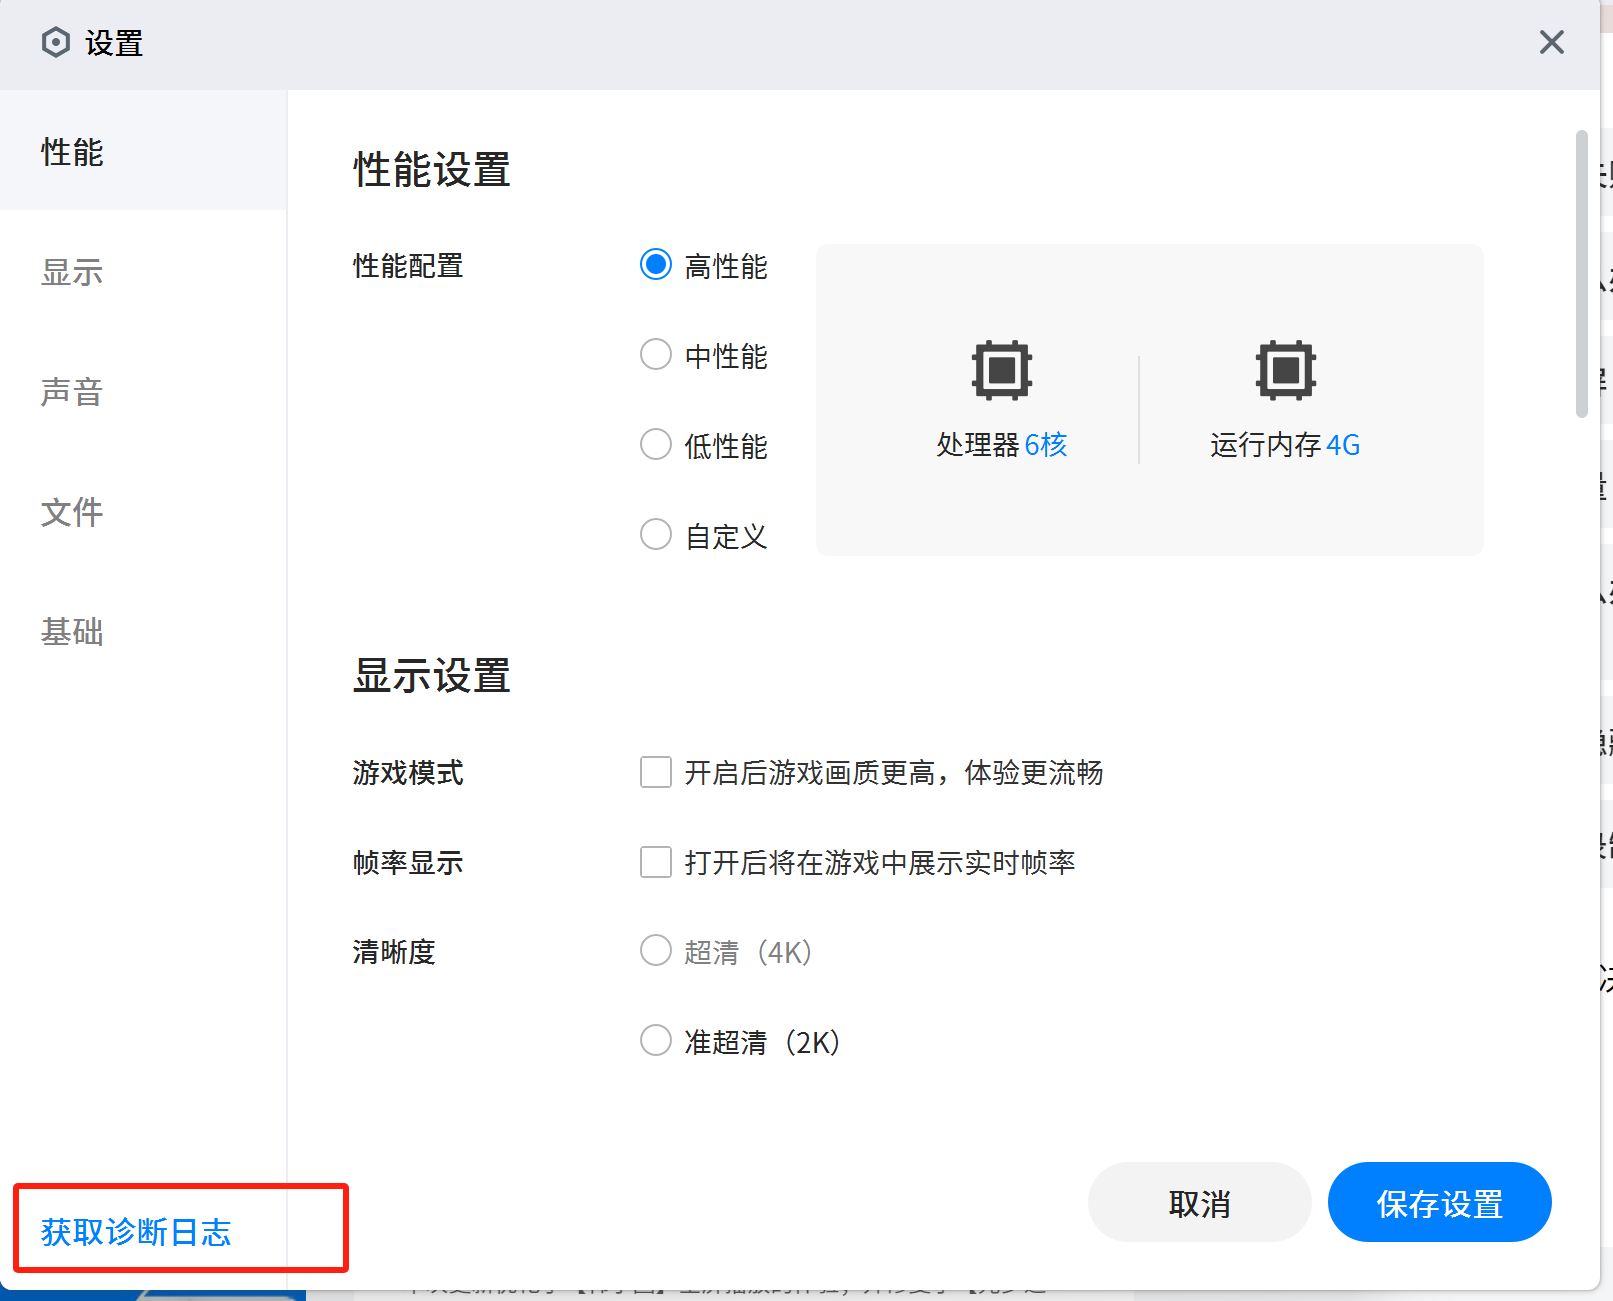Image resolution: width=1613 pixels, height=1301 pixels.
Task: Select 超清 (4K) resolution radio
Action: click(x=656, y=950)
